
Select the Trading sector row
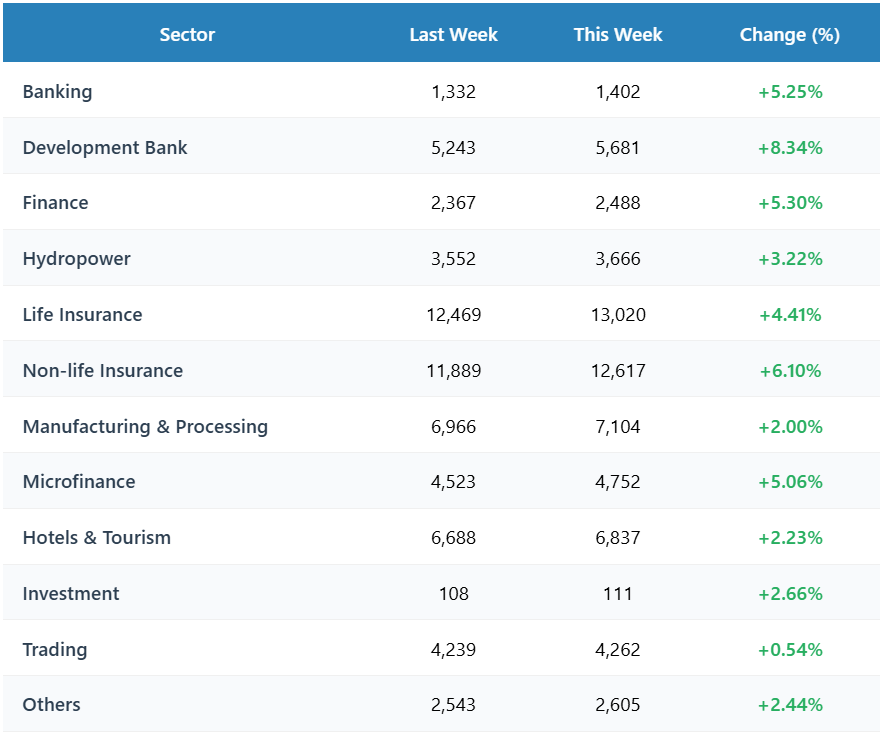coord(55,649)
